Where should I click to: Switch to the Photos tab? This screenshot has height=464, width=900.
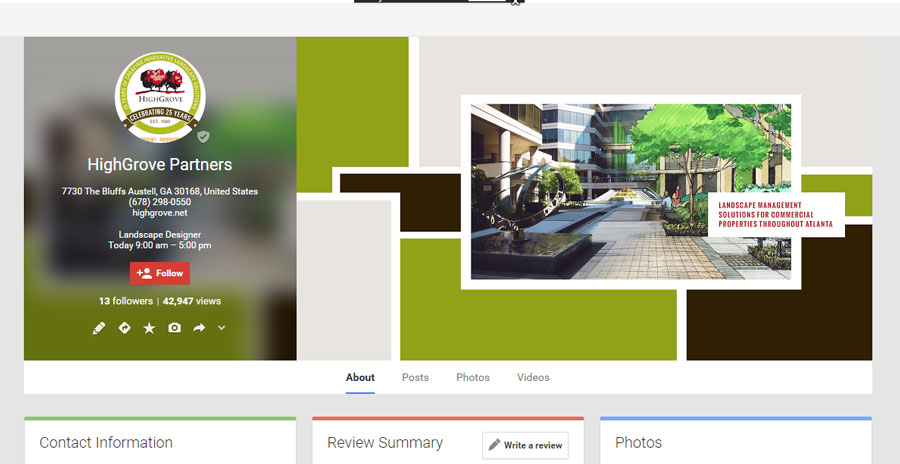tap(473, 377)
